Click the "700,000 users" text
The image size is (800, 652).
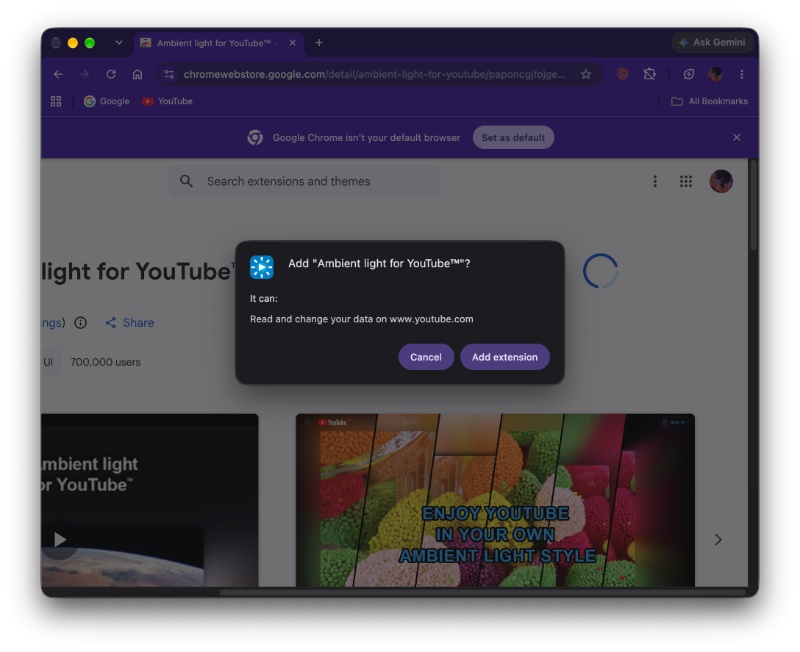pos(105,362)
